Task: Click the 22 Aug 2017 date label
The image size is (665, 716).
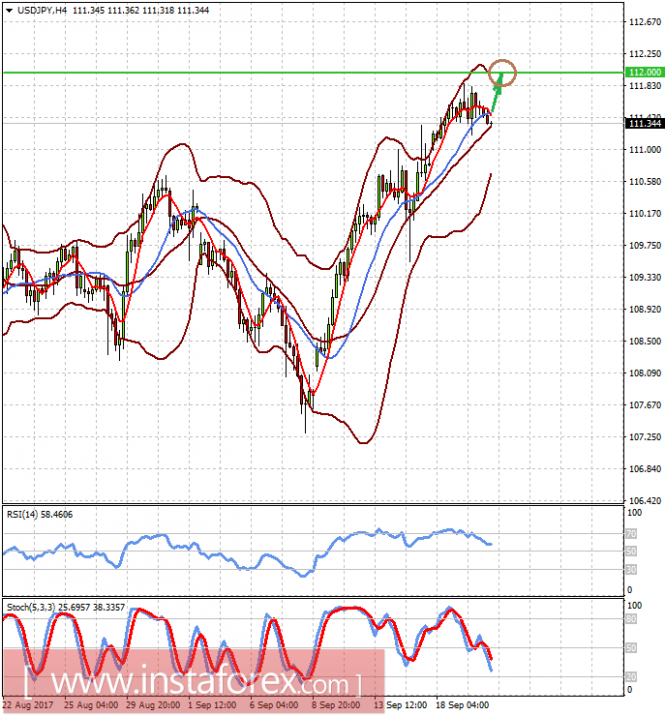Action: point(28,705)
